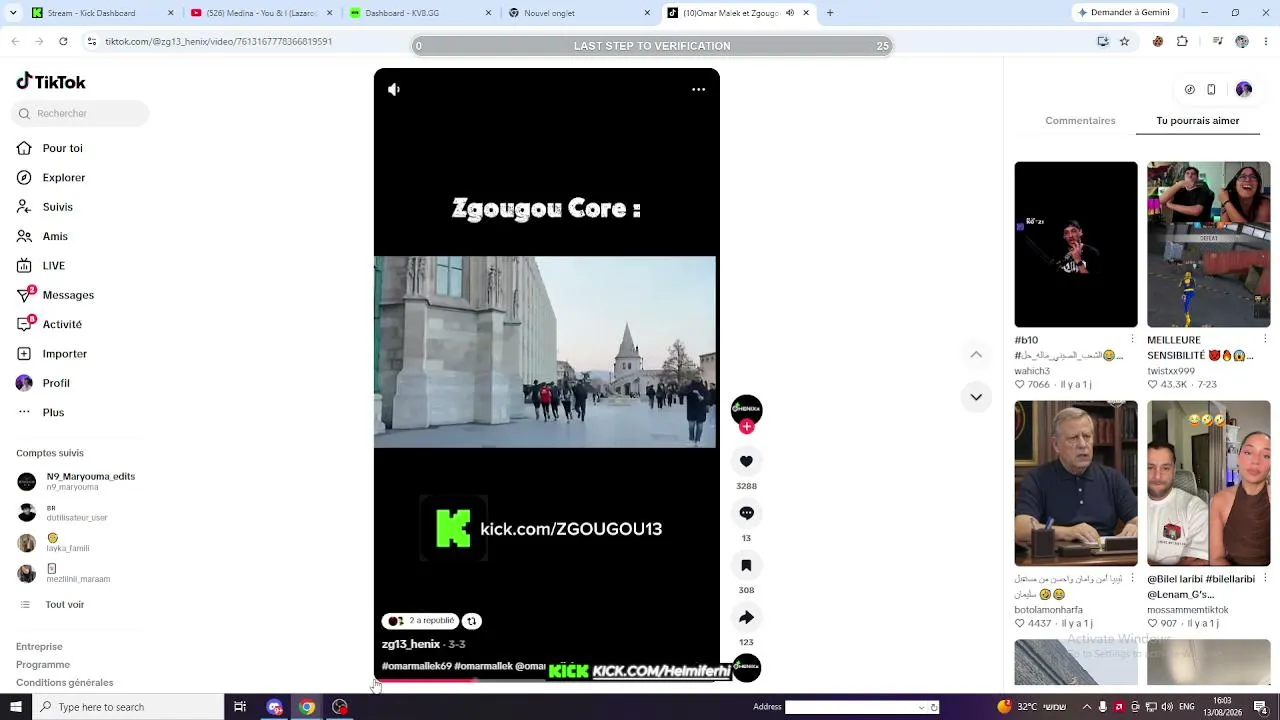1280x720 pixels.
Task: Switch to the Dashboard - KVB.GG tab
Action: tap(420, 13)
